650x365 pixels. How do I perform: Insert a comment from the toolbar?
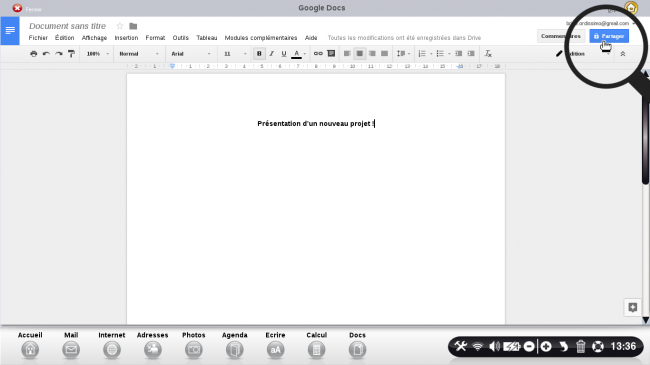pos(331,54)
